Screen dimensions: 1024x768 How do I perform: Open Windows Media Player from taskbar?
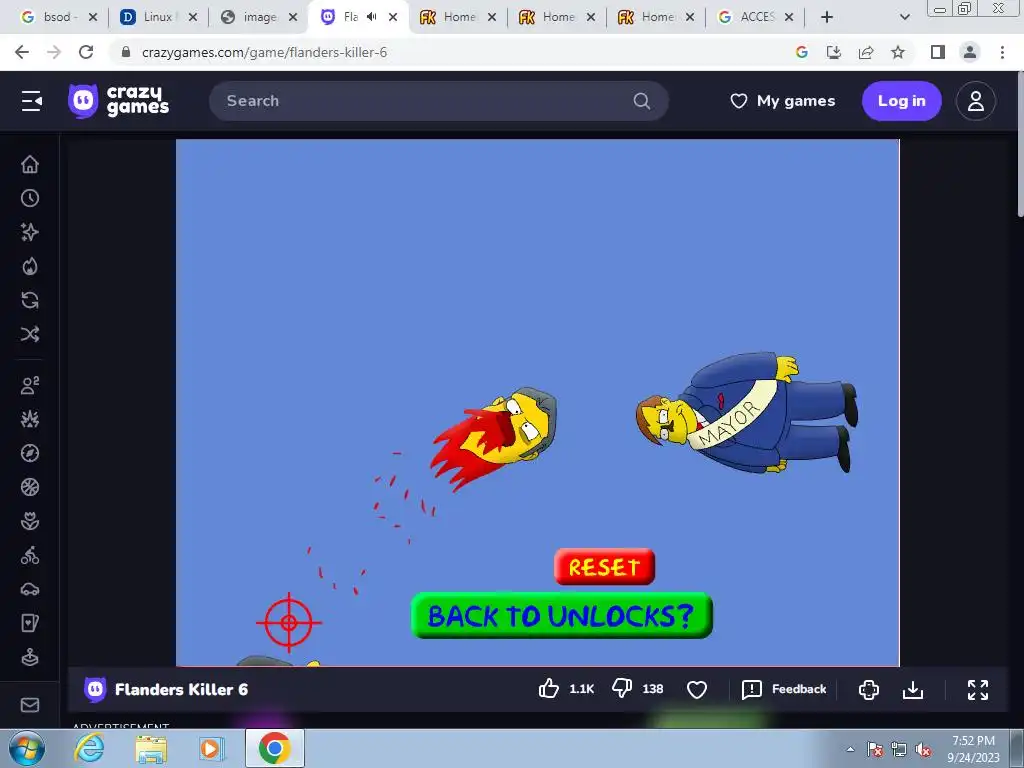[x=211, y=748]
